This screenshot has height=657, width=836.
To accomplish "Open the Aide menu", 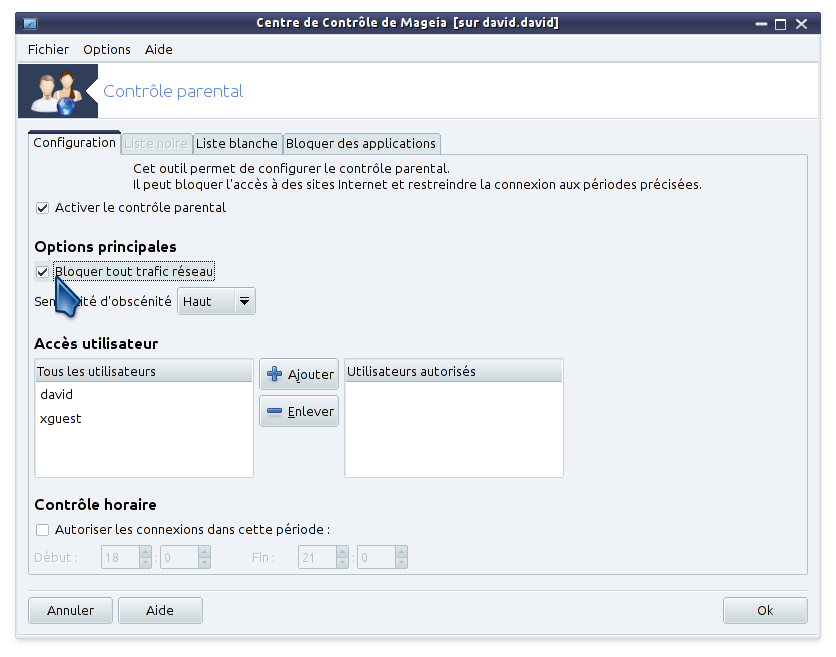I will pyautogui.click(x=158, y=50).
